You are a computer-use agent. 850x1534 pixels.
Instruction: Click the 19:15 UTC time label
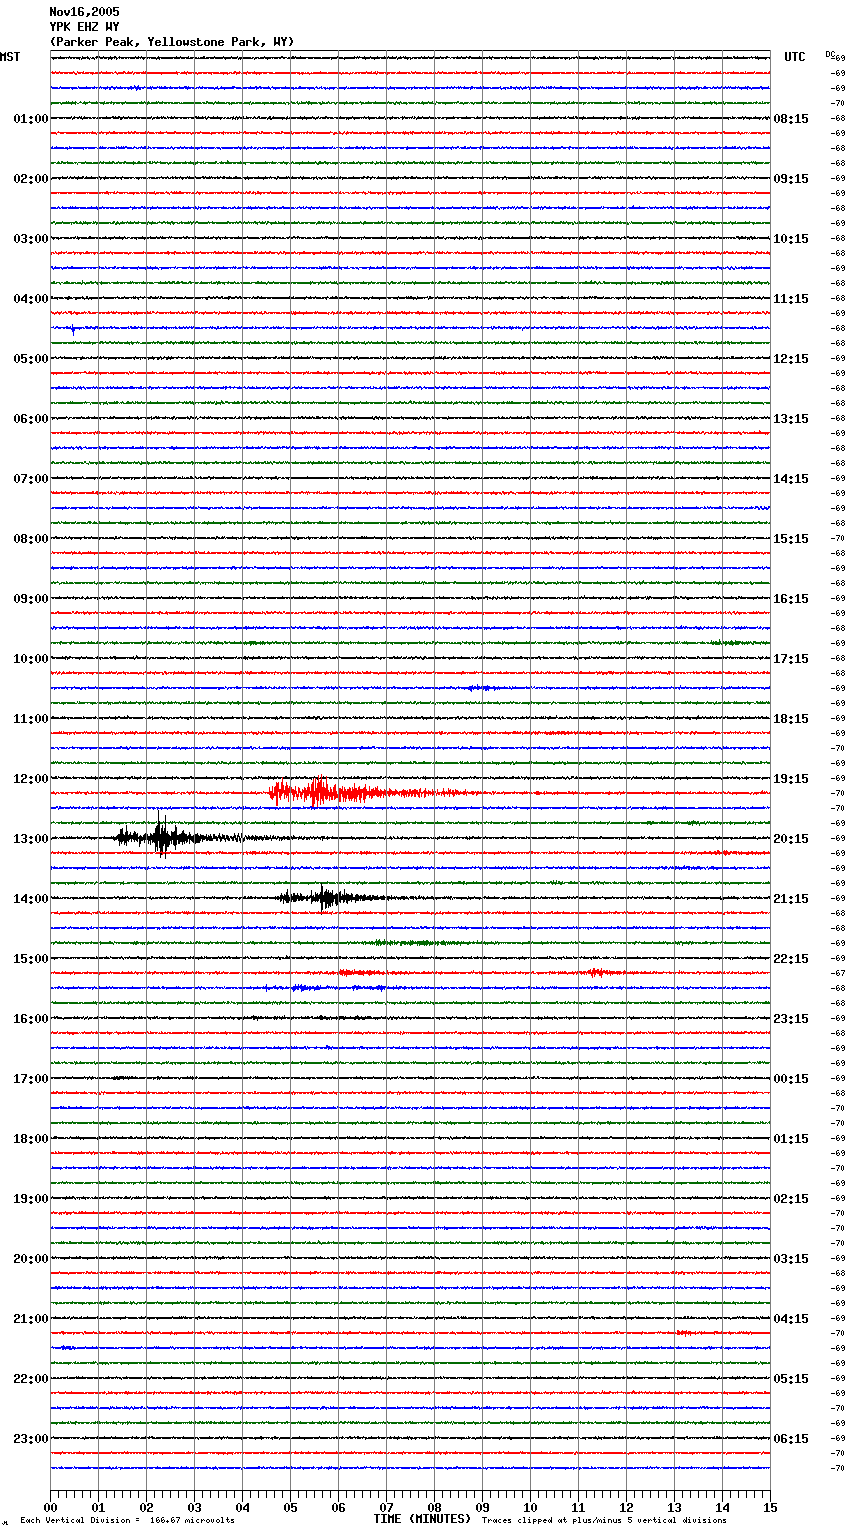click(791, 779)
